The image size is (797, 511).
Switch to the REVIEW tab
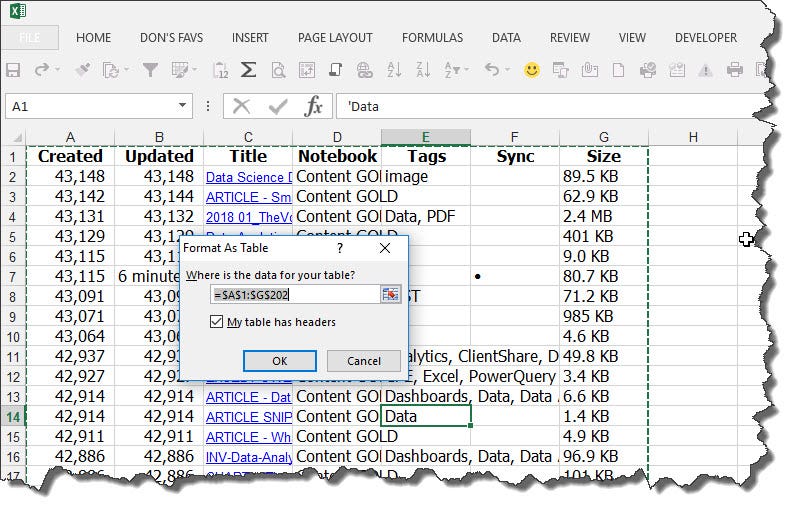click(570, 38)
